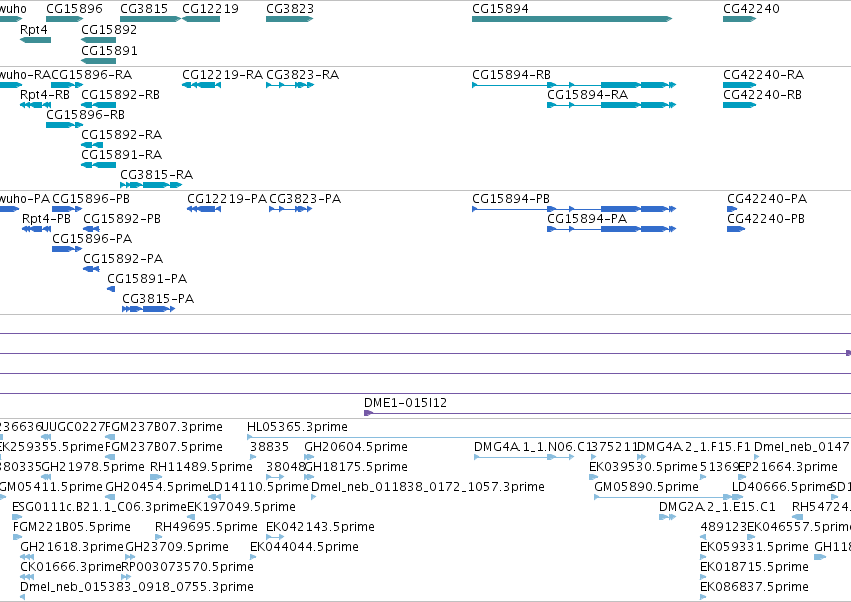
Task: Select protein Rpt4-PB
Action: [x=36, y=229]
